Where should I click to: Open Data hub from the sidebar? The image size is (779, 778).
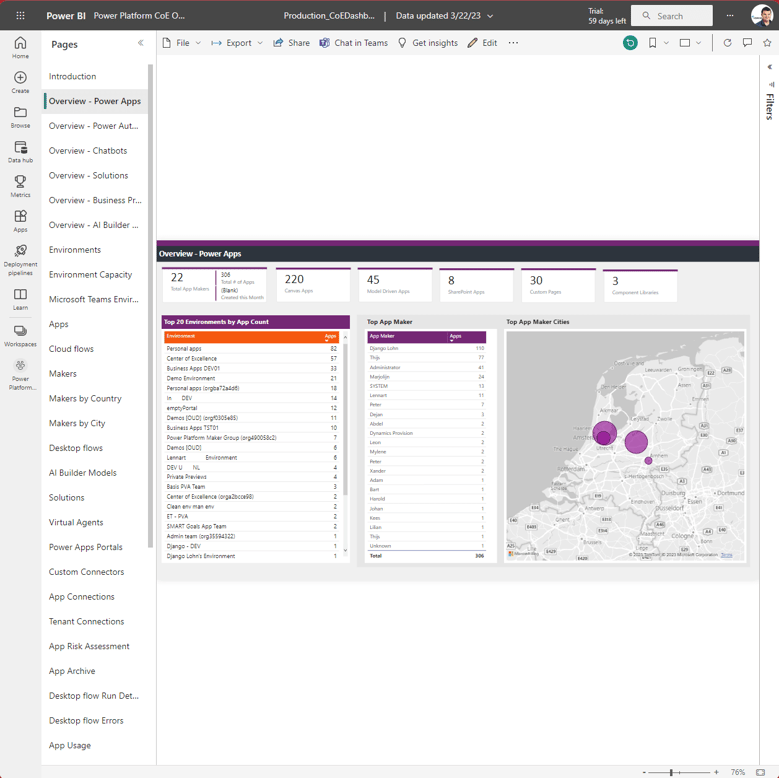20,152
